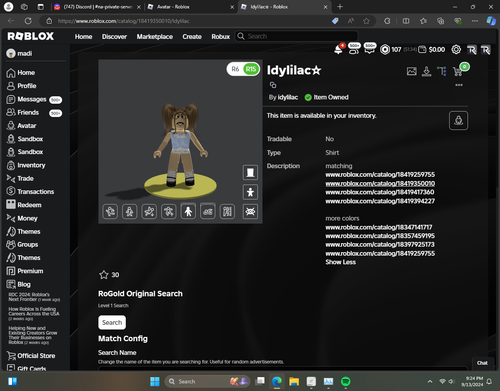Open Official Store in the sidebar
Viewport: 500px width, 391px height.
[31, 356]
